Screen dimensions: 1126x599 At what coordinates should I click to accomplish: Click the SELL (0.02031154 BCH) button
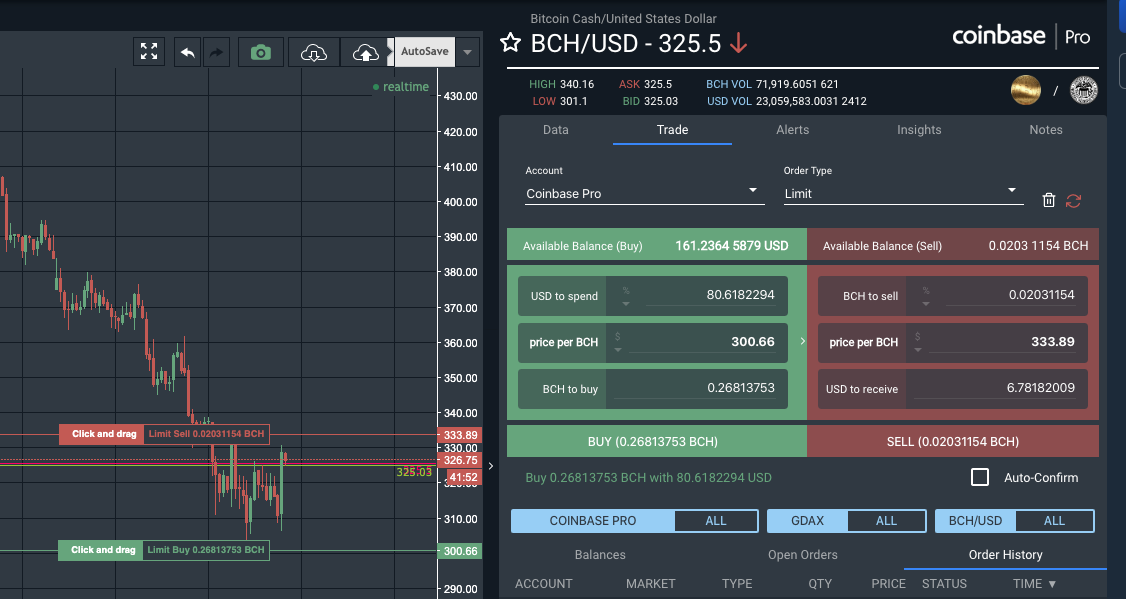(952, 441)
